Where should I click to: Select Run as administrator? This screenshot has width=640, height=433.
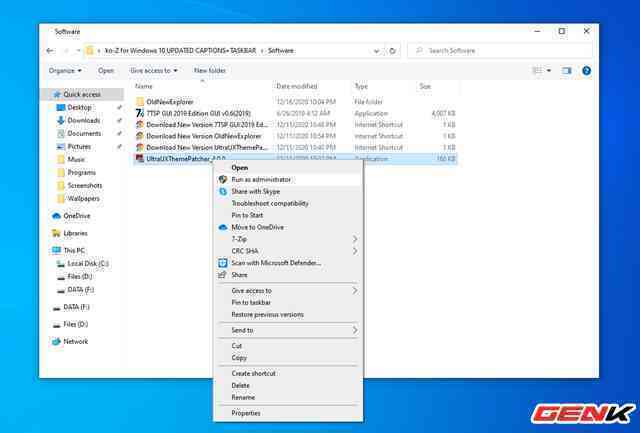coord(288,180)
